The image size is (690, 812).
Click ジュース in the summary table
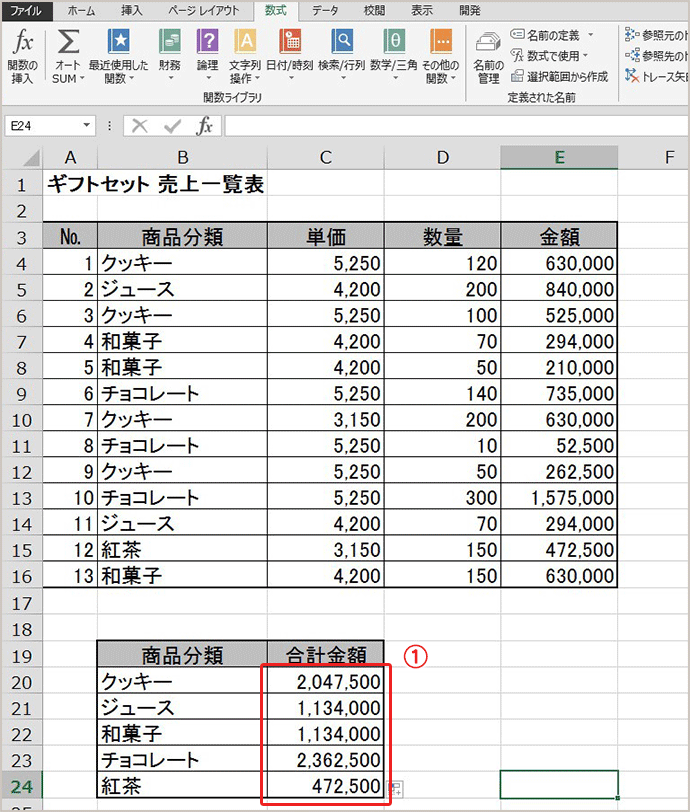[182, 707]
